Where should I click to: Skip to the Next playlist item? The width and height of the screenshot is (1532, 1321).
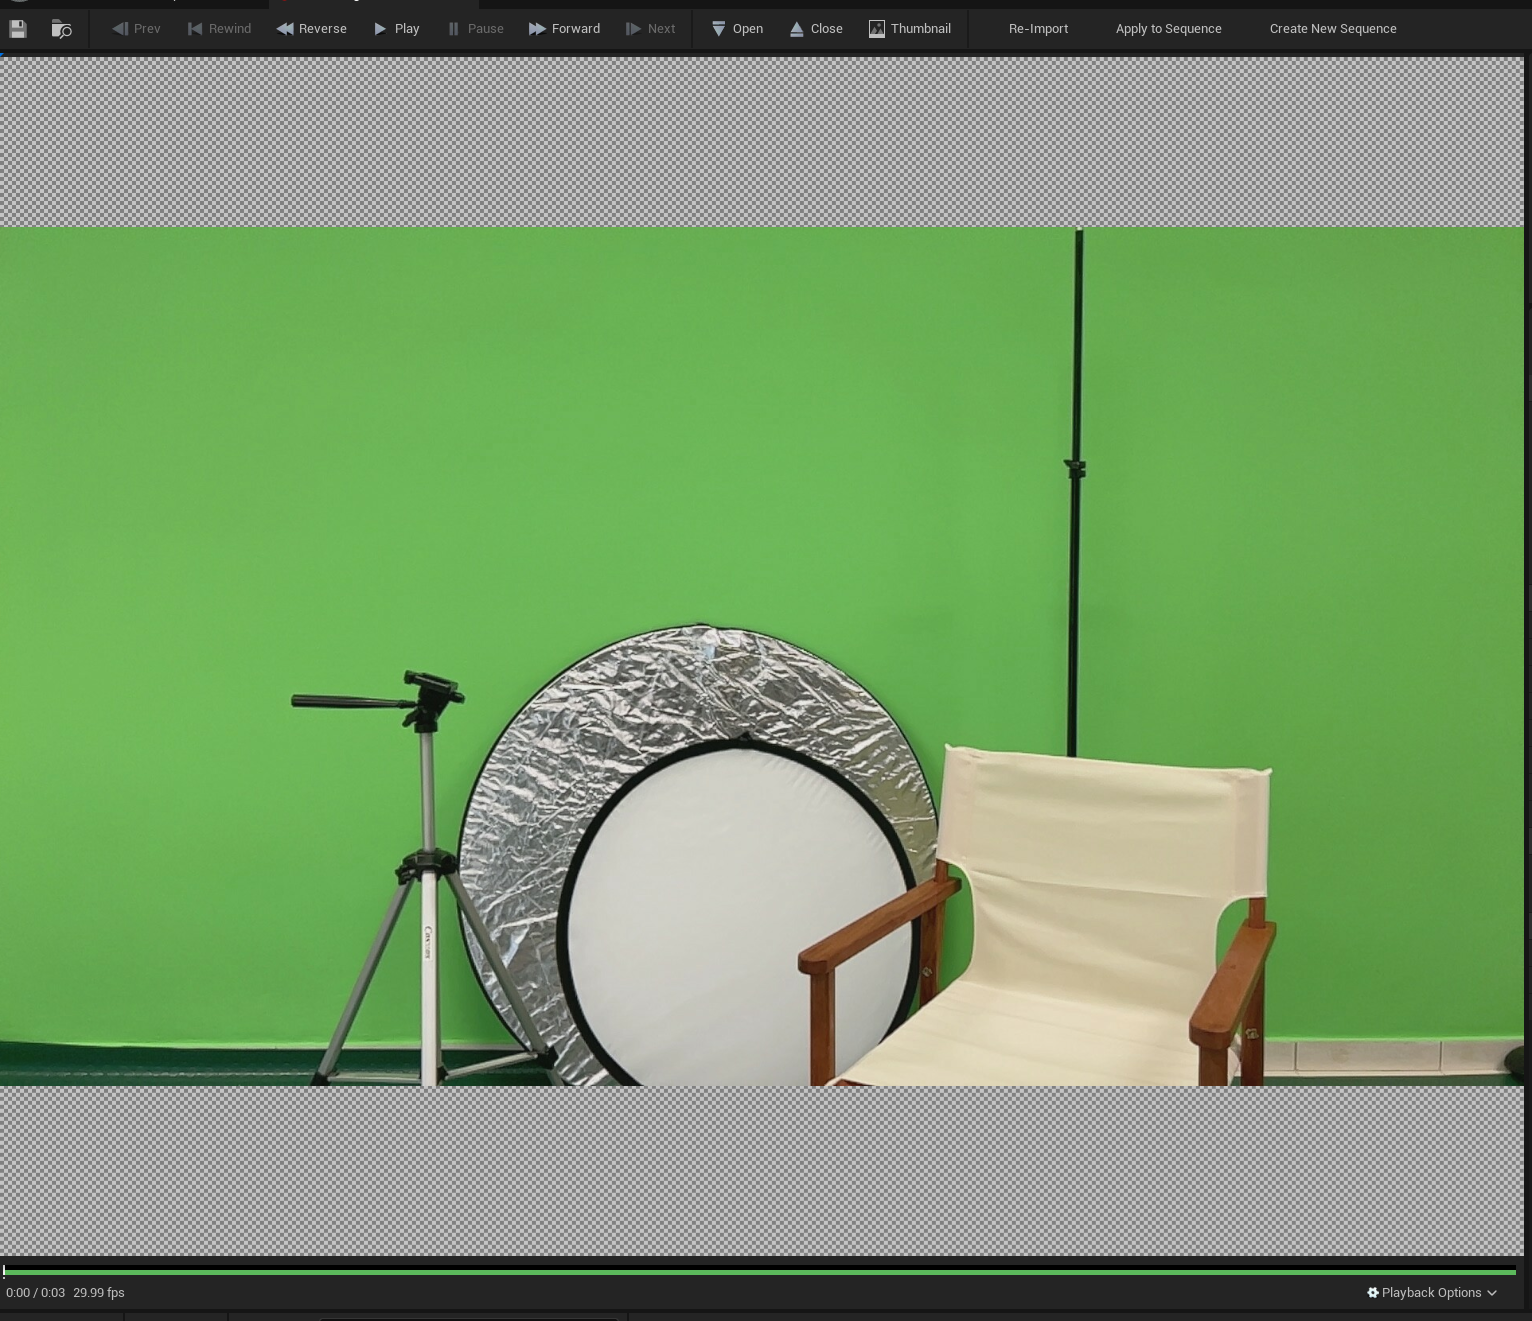click(x=650, y=29)
